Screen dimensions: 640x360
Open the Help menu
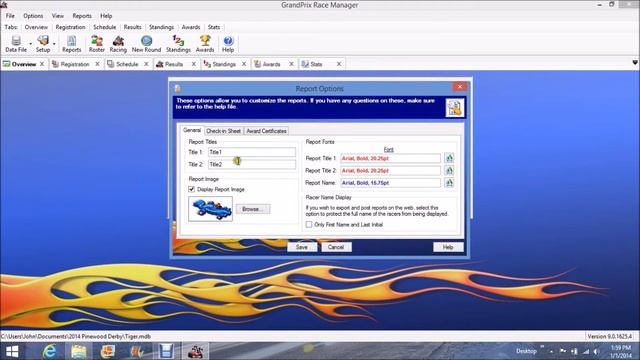(106, 16)
